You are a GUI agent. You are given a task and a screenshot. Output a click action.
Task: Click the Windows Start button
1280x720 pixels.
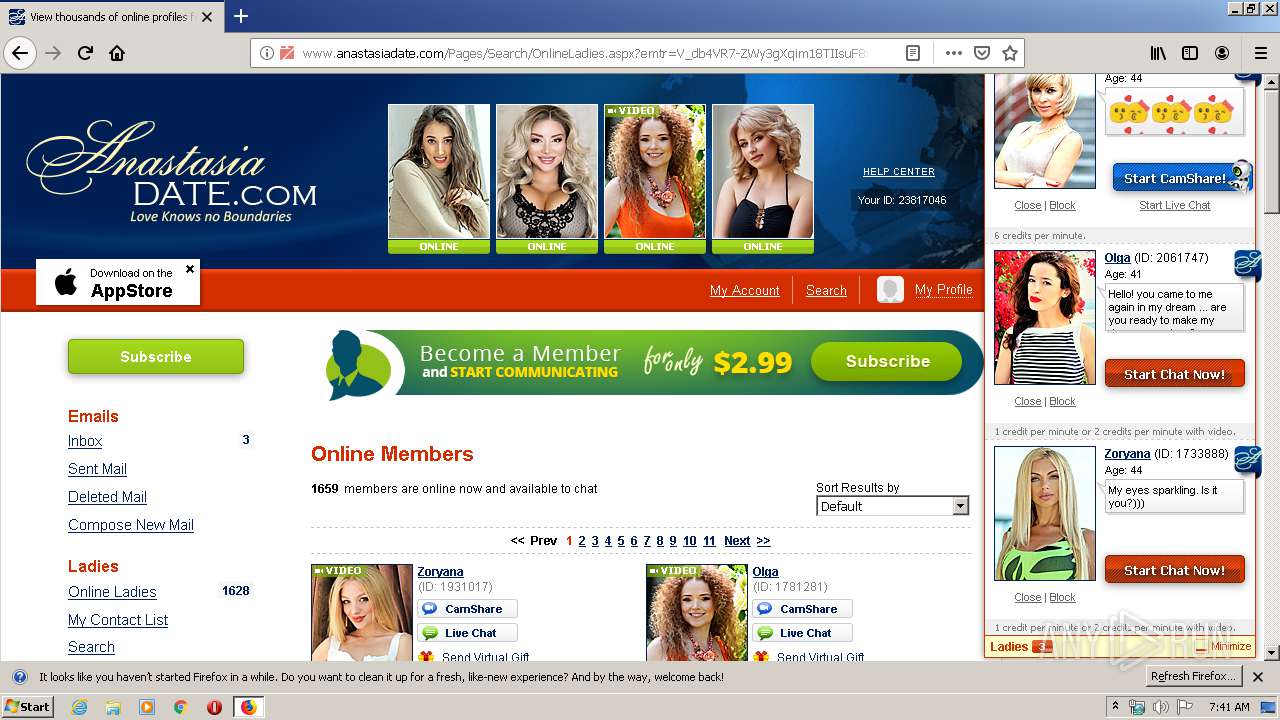click(28, 707)
